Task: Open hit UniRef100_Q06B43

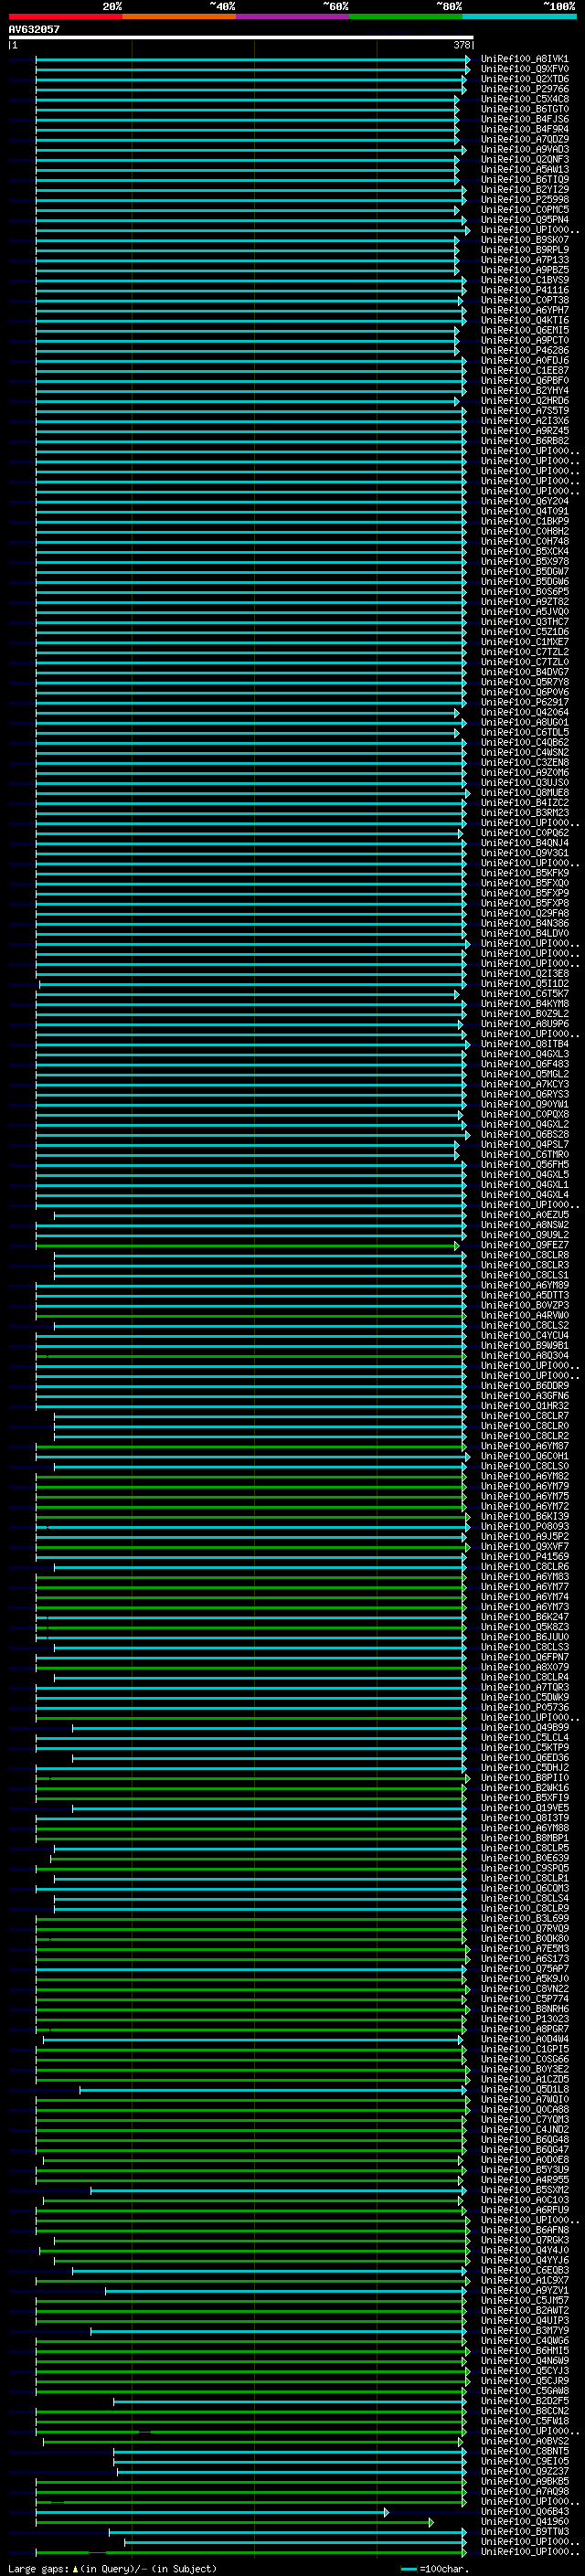Action: [x=525, y=2512]
